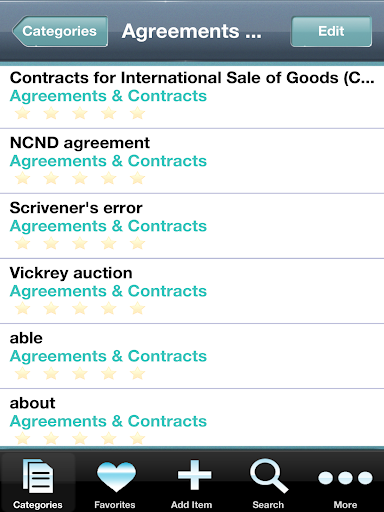Select the Scrivener's error entry

coord(192,226)
